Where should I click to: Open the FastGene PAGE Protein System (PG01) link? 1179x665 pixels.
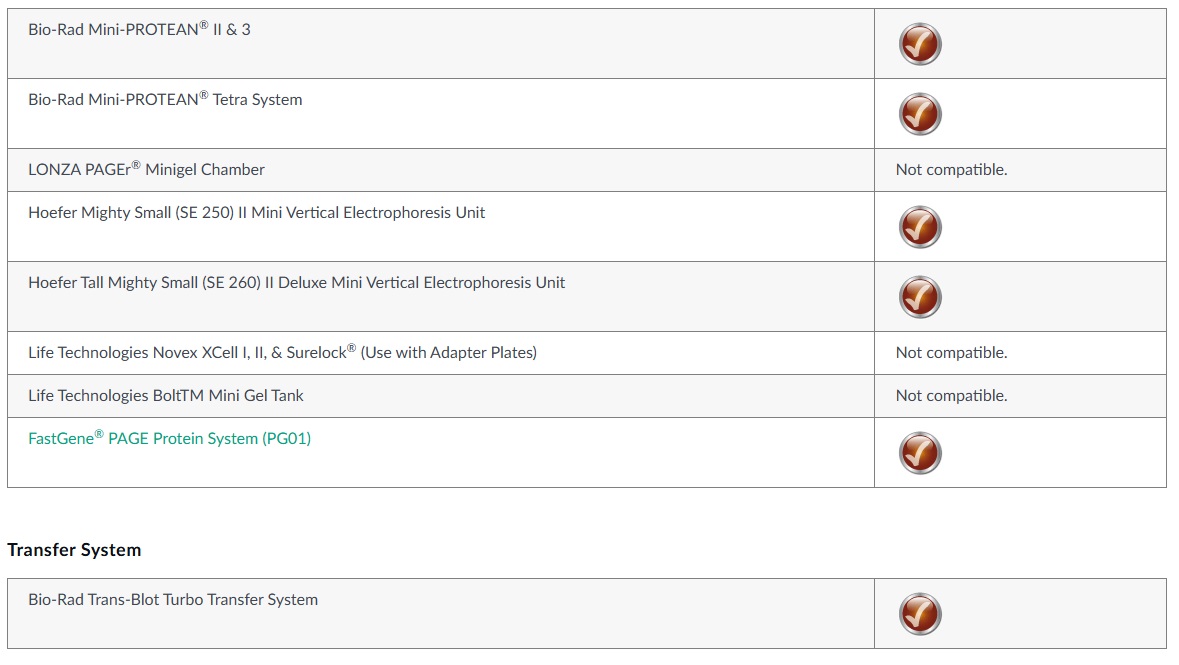(169, 439)
